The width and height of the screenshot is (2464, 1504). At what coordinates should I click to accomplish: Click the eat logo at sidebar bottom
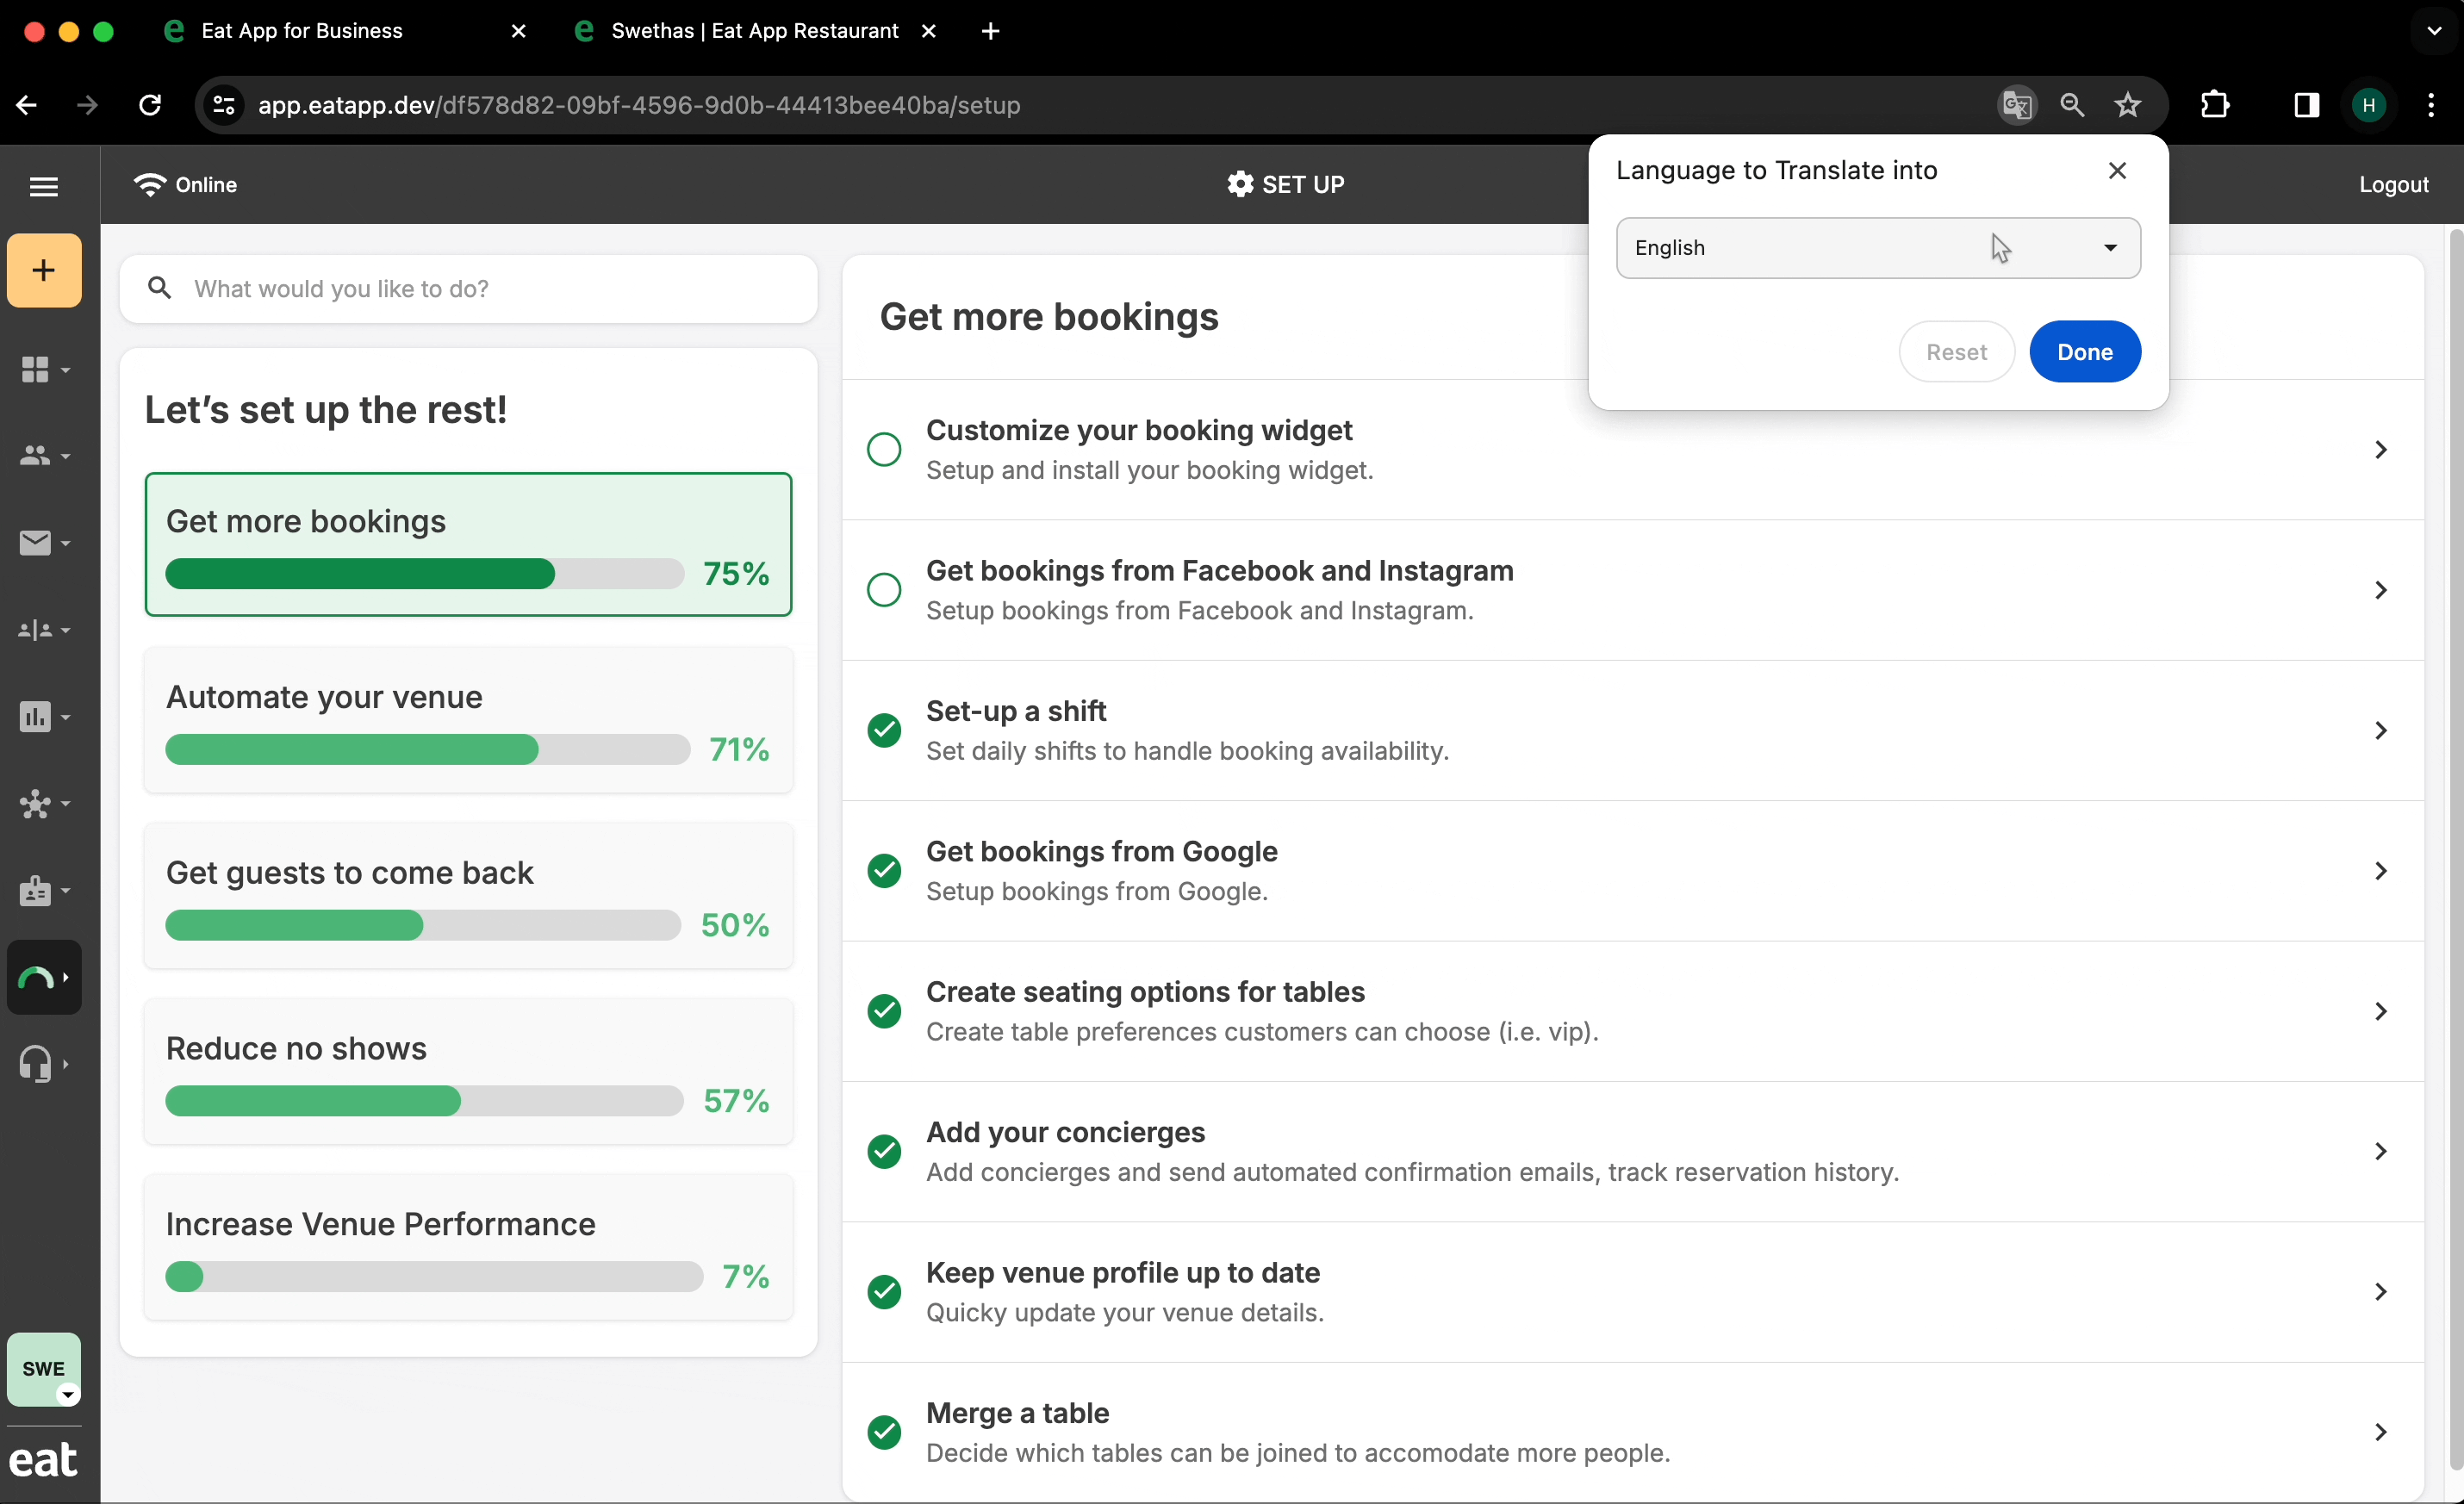(44, 1459)
